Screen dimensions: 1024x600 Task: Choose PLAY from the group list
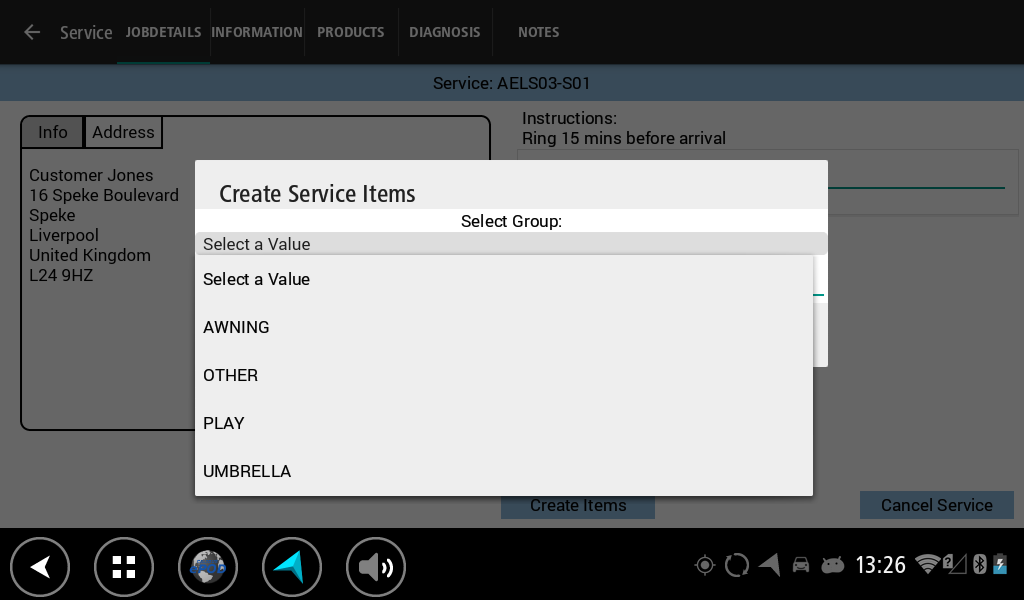(504, 423)
